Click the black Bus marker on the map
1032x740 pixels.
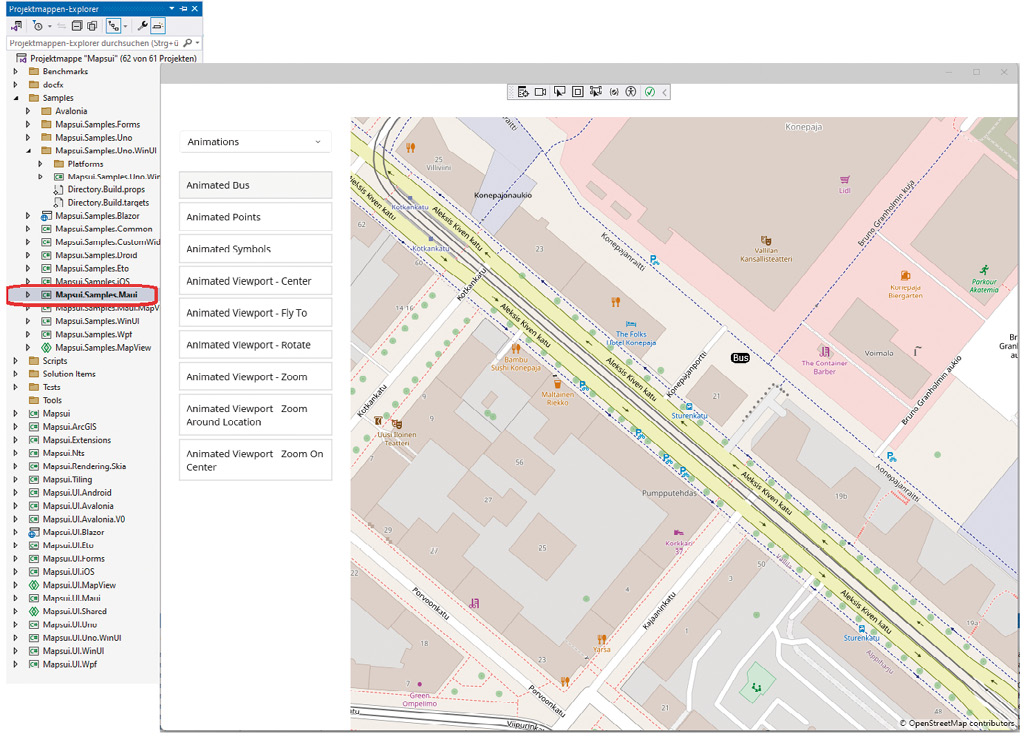[x=740, y=357]
